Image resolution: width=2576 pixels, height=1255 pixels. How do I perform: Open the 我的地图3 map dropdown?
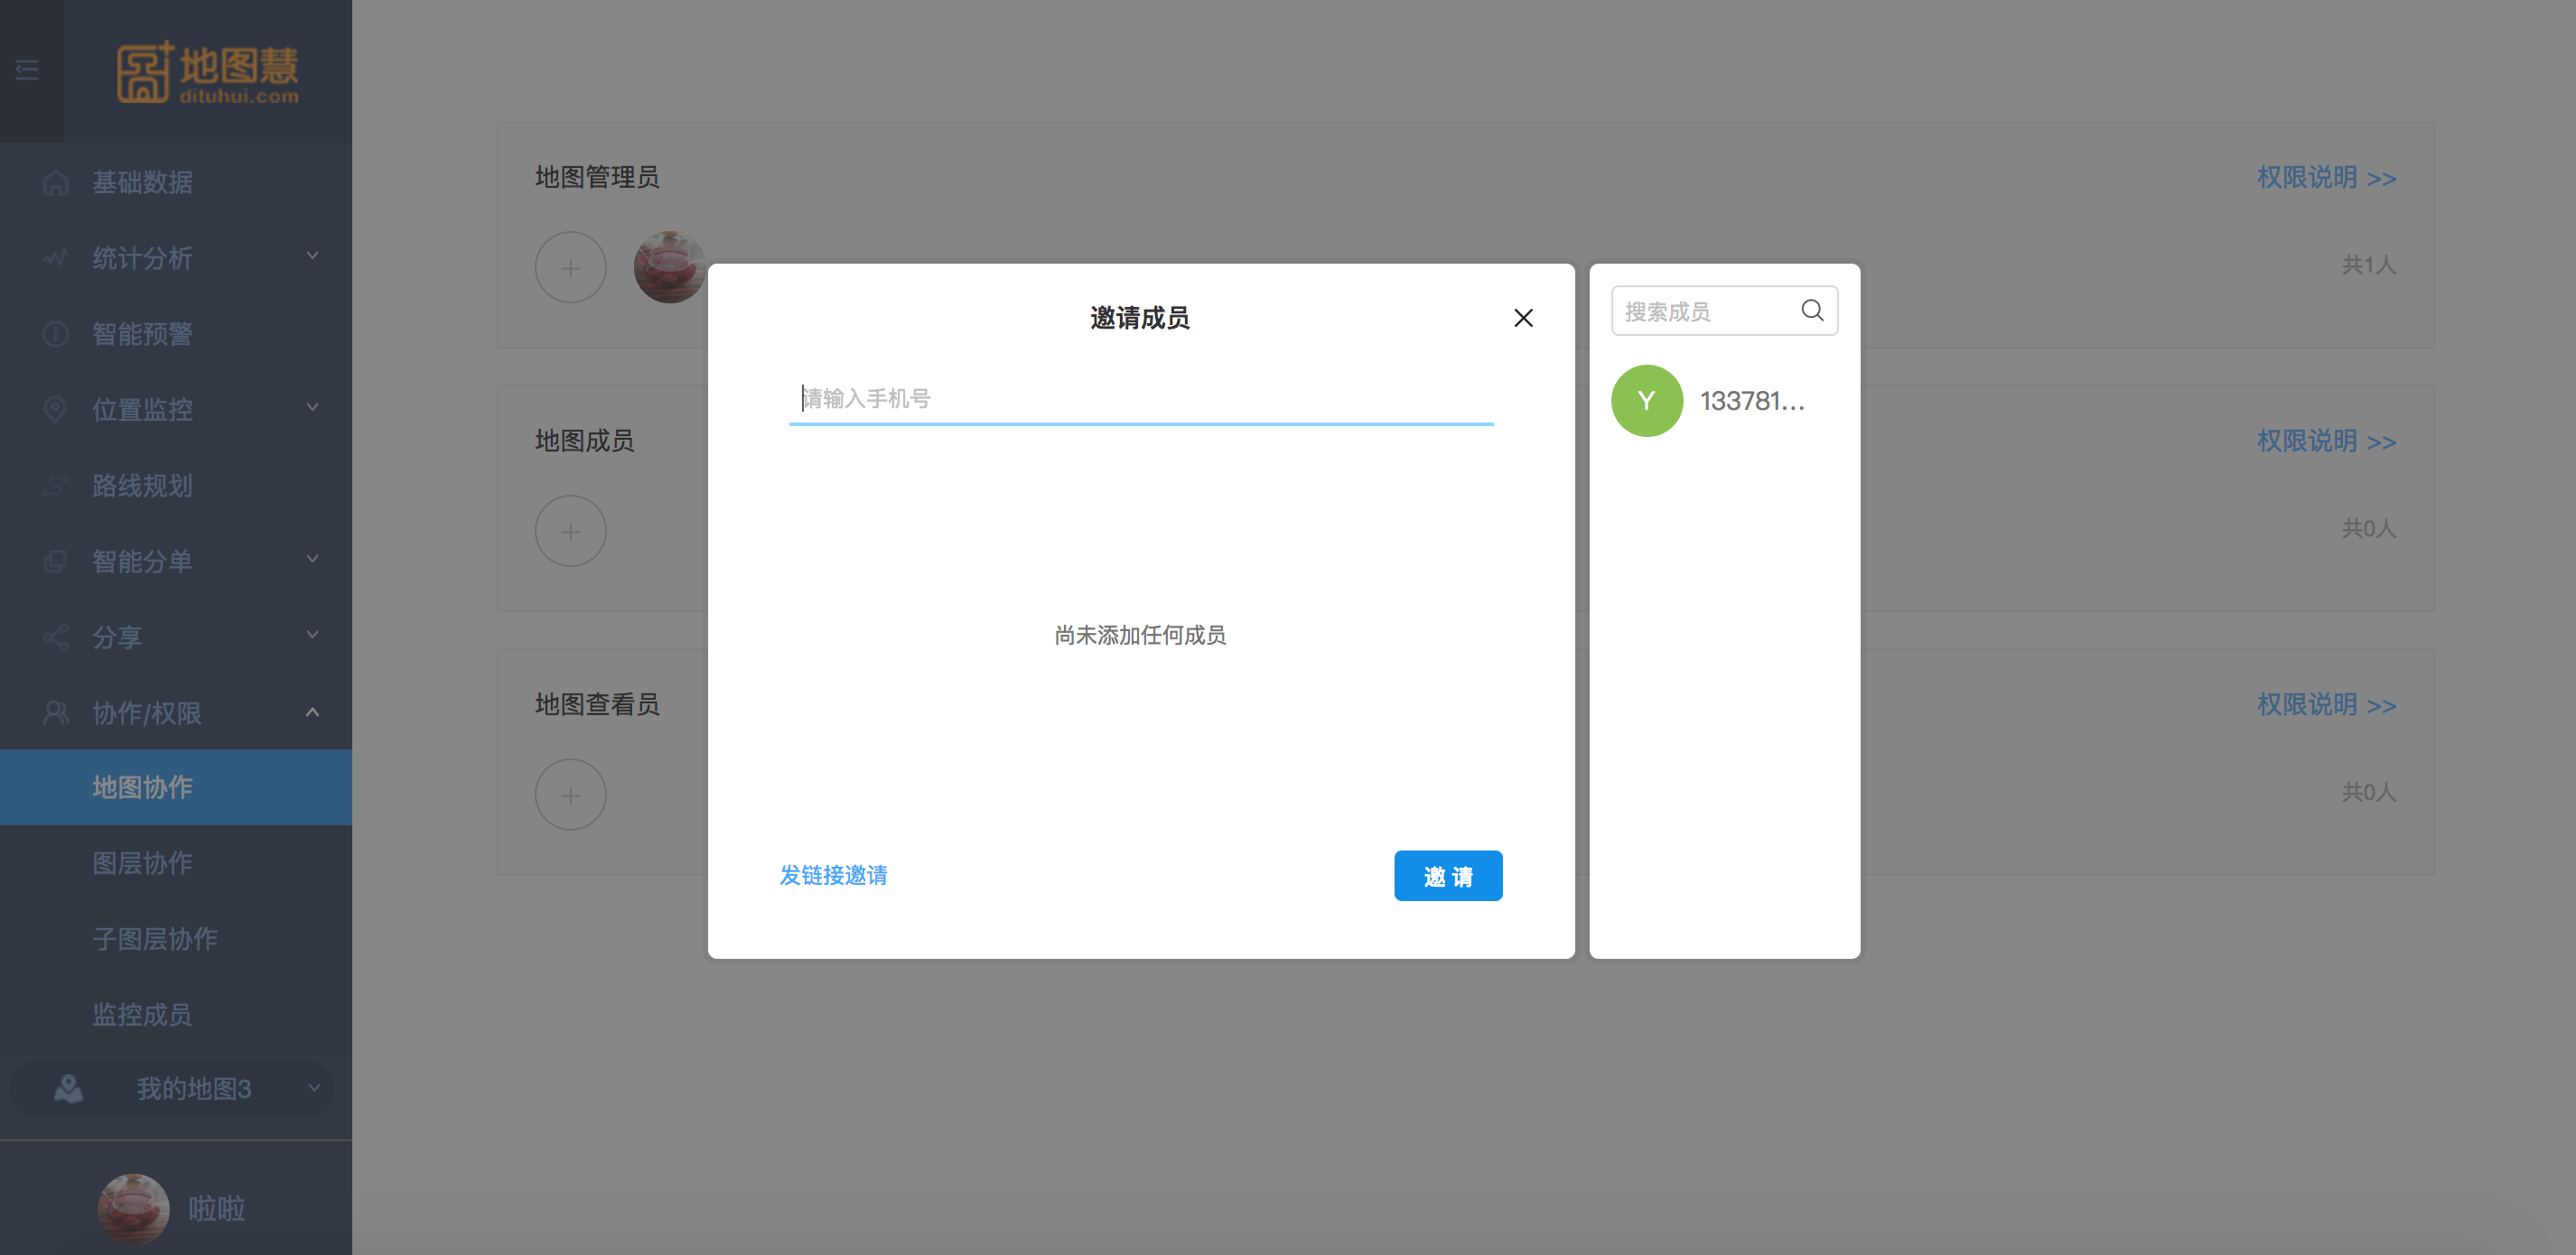pos(171,1088)
